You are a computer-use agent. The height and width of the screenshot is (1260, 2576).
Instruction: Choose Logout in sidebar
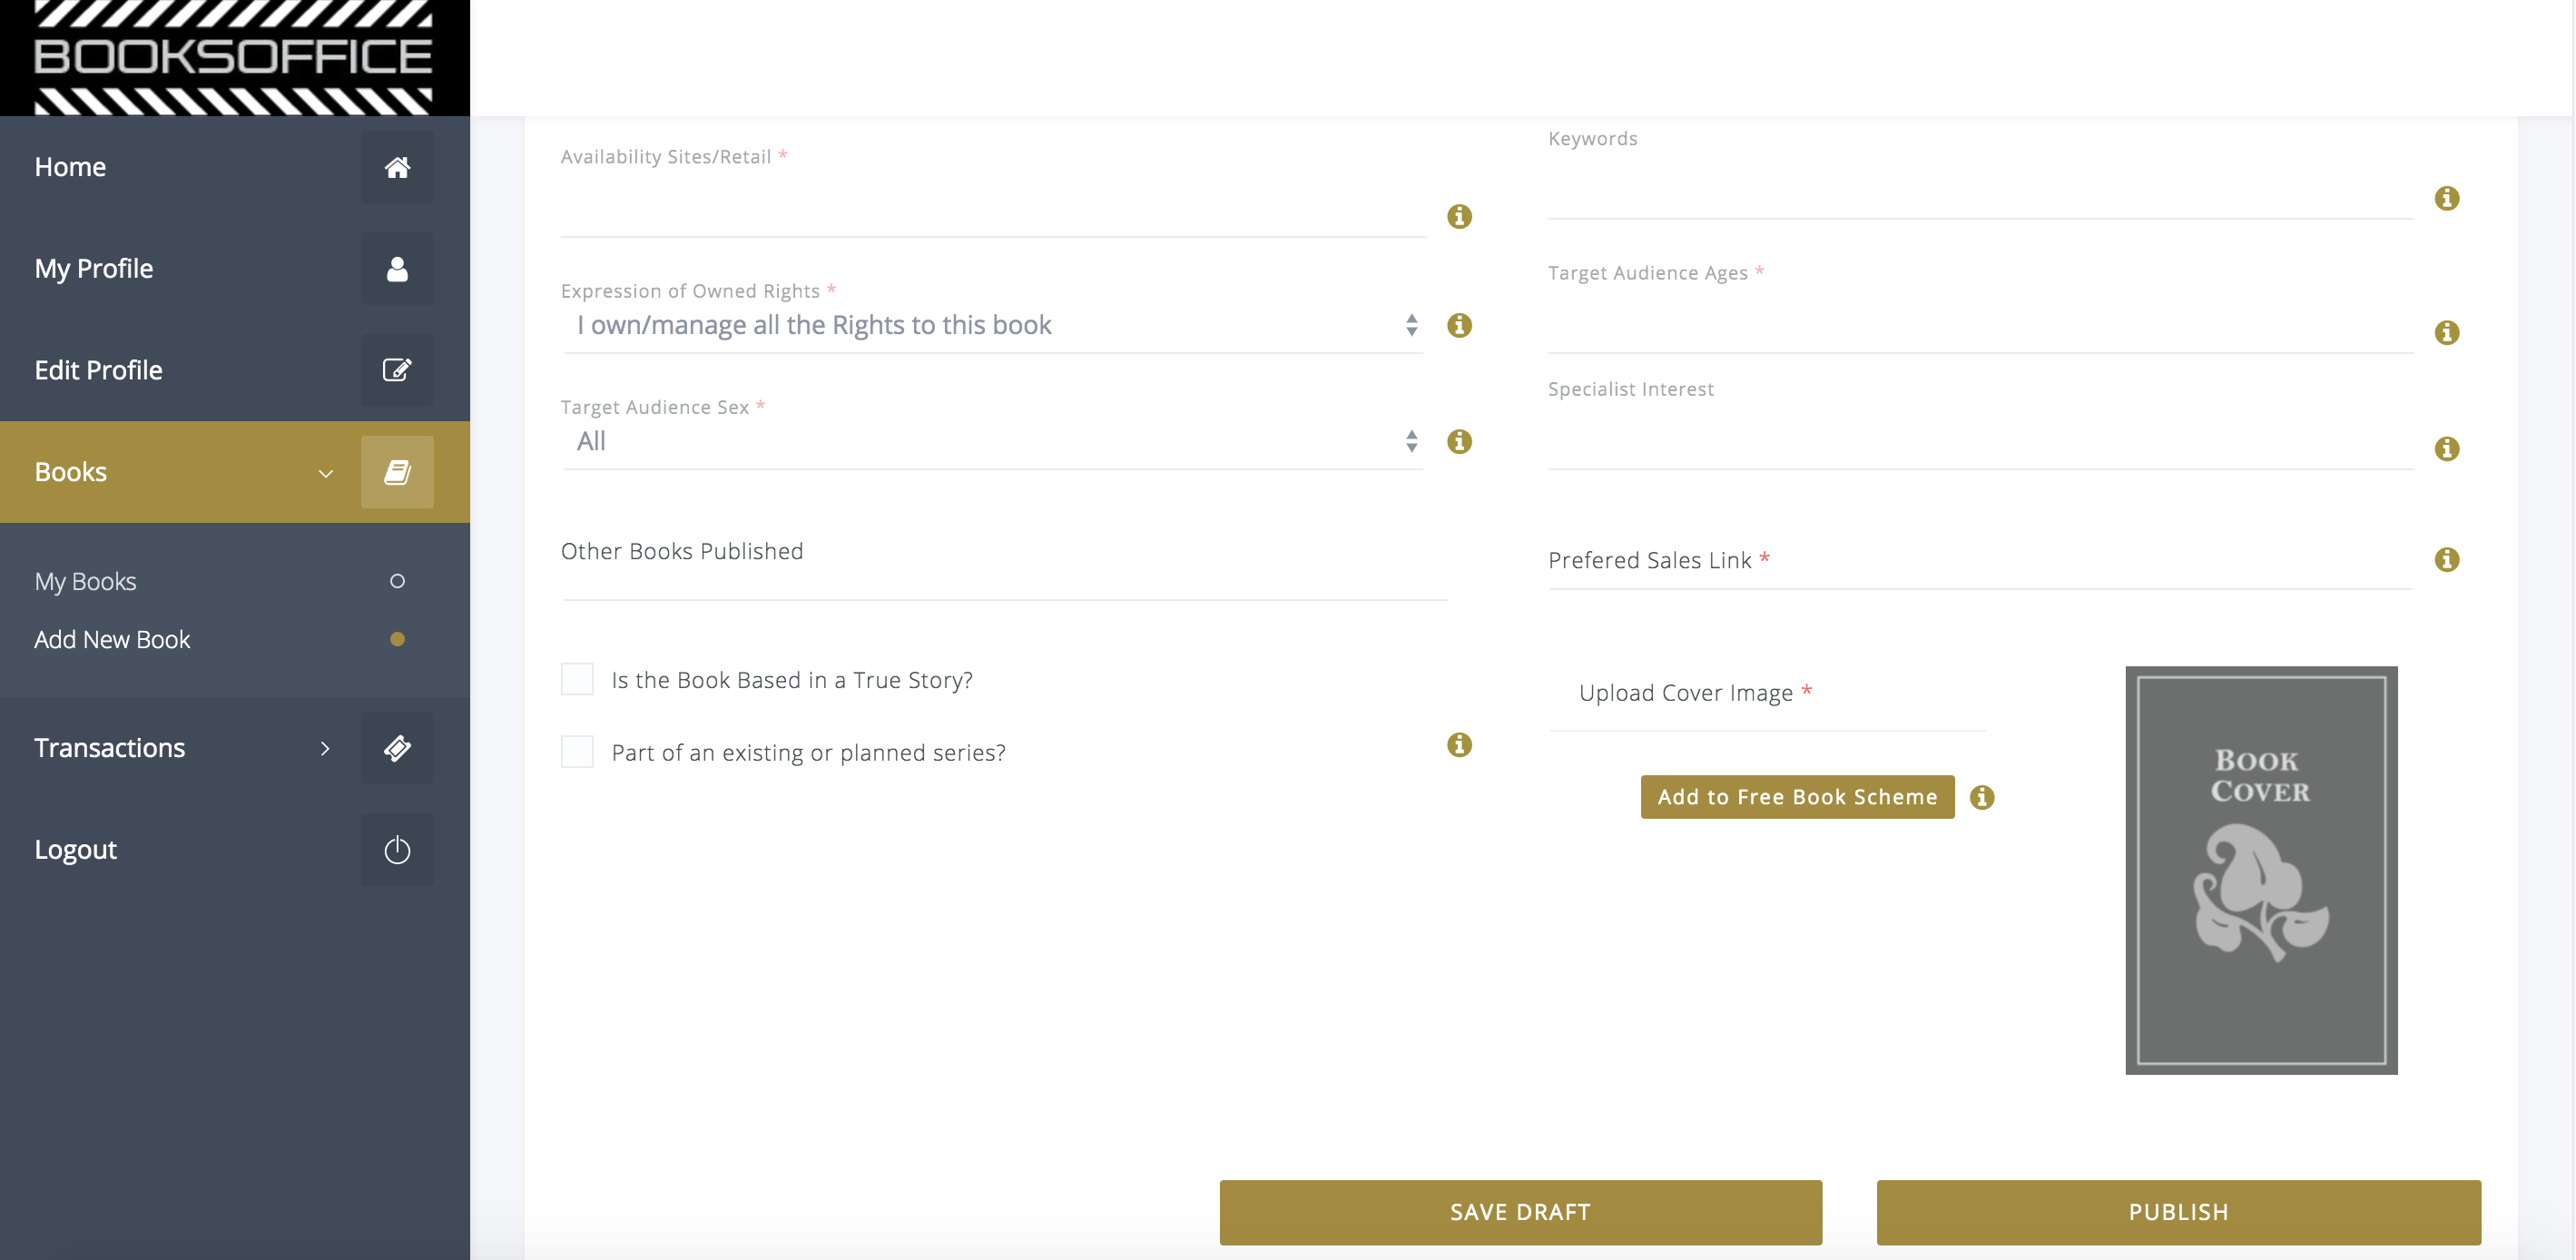pos(235,850)
